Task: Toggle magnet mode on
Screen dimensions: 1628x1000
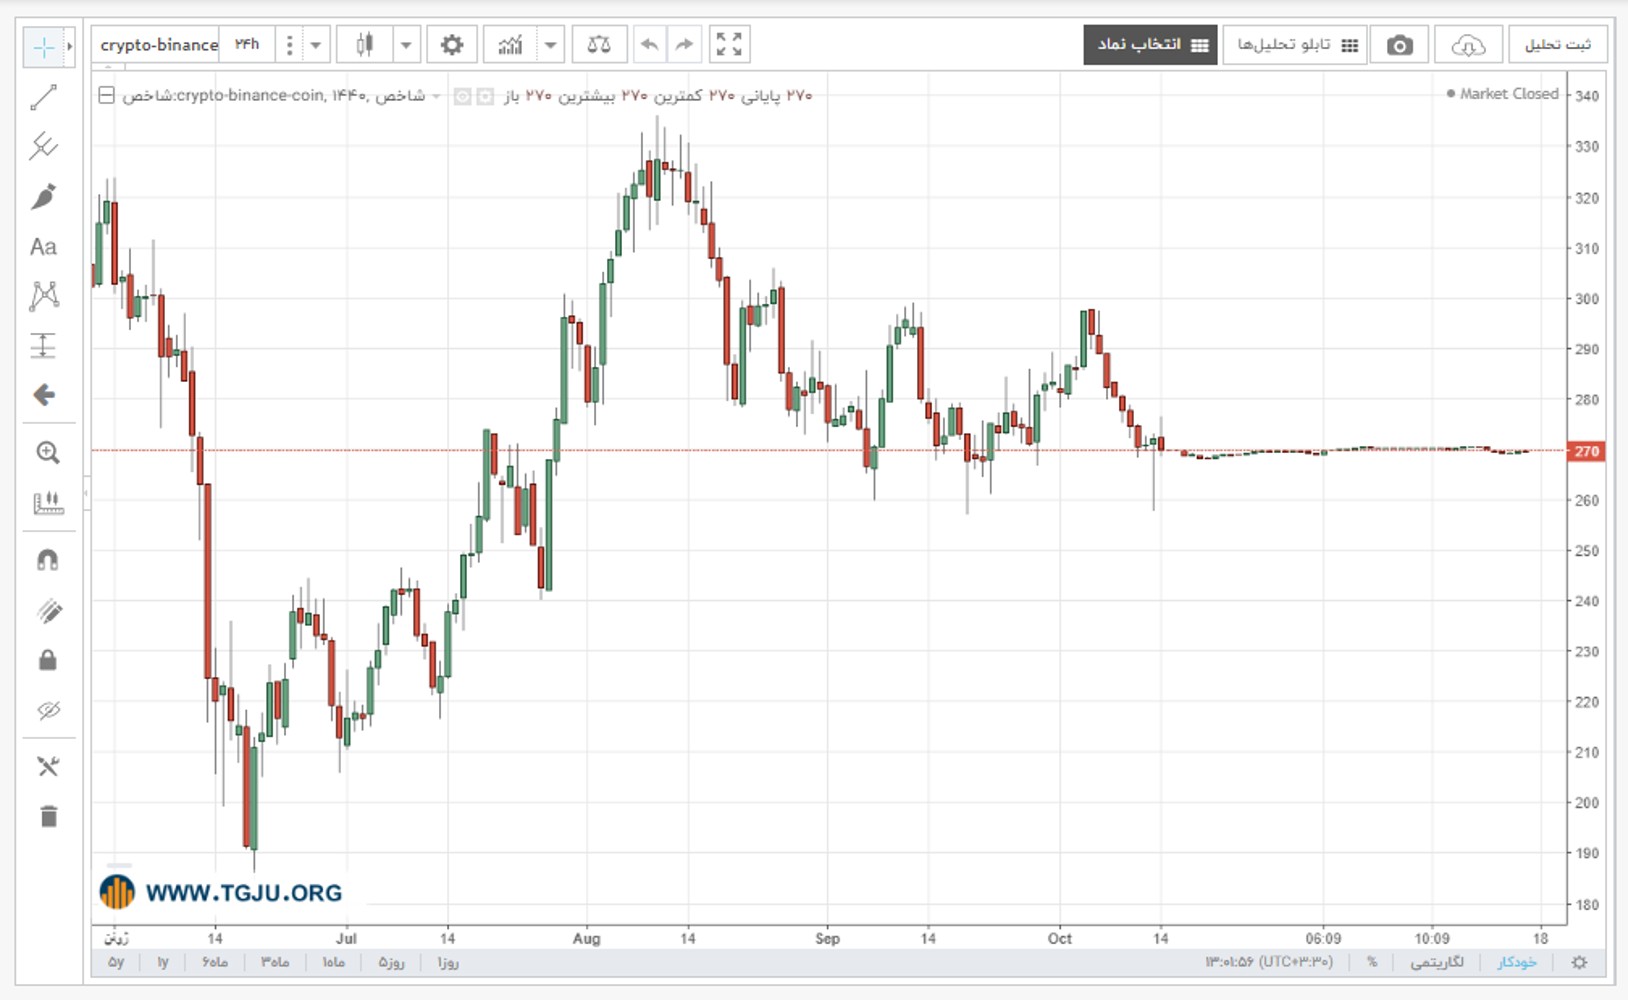Action: coord(47,560)
